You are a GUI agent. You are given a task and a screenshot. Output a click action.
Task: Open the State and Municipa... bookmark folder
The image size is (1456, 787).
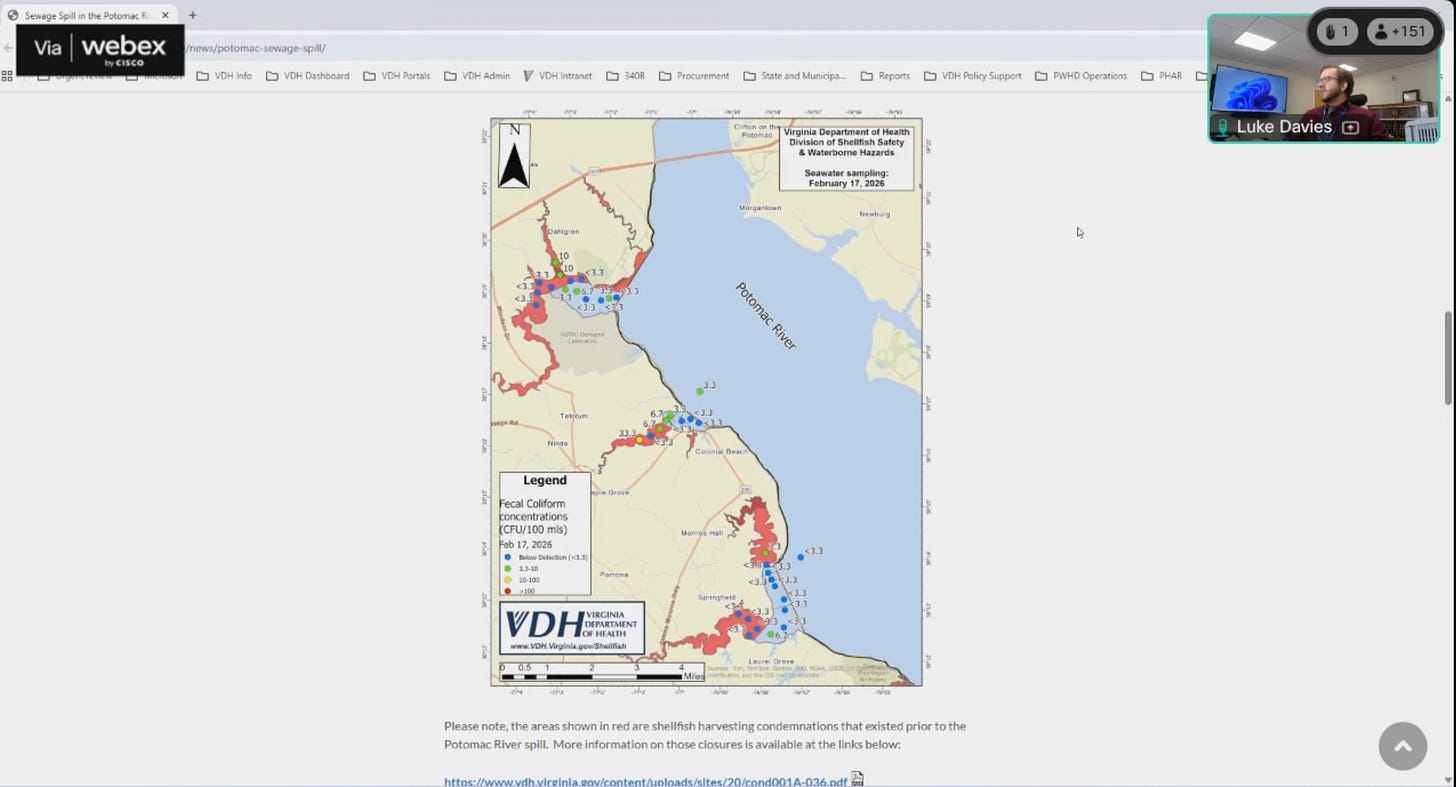tap(795, 76)
